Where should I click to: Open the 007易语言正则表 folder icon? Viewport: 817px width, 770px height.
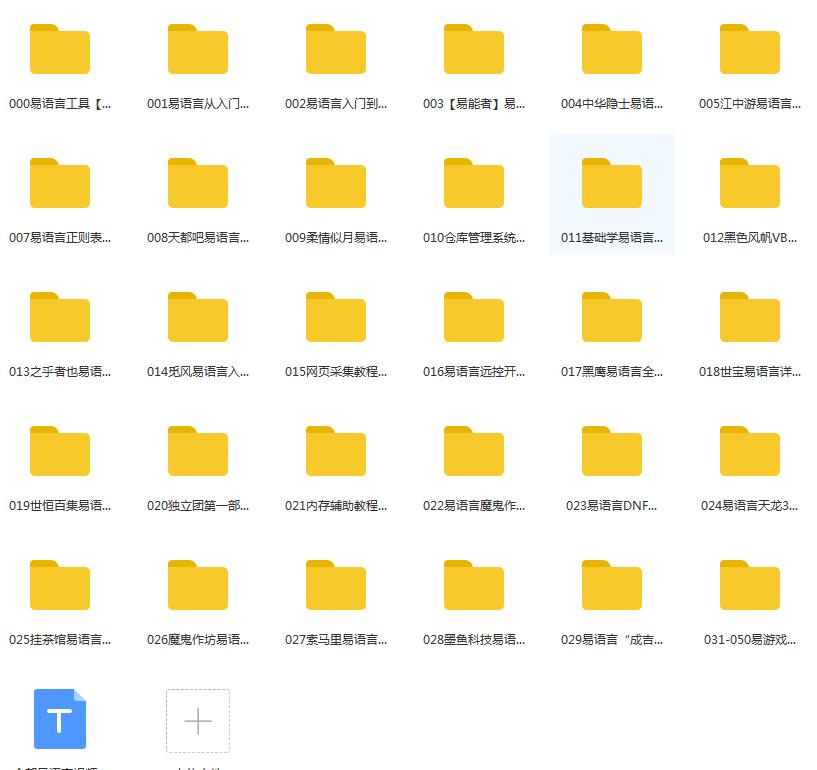click(60, 183)
